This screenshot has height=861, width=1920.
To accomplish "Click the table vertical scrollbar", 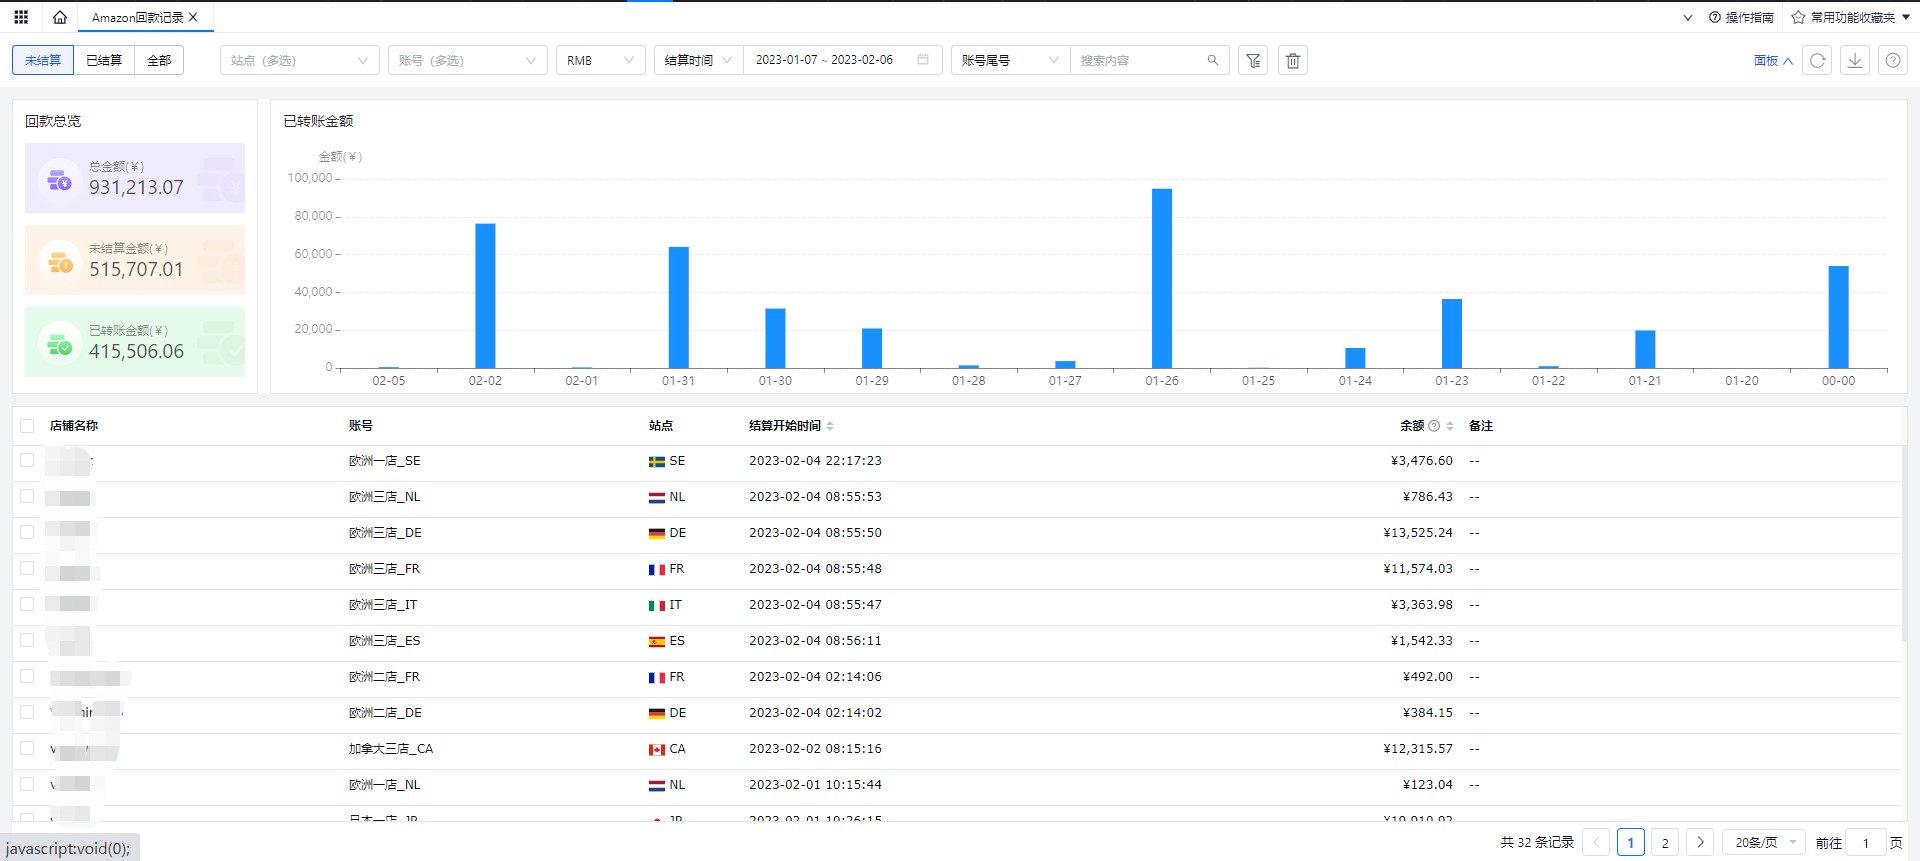I will (x=1905, y=545).
